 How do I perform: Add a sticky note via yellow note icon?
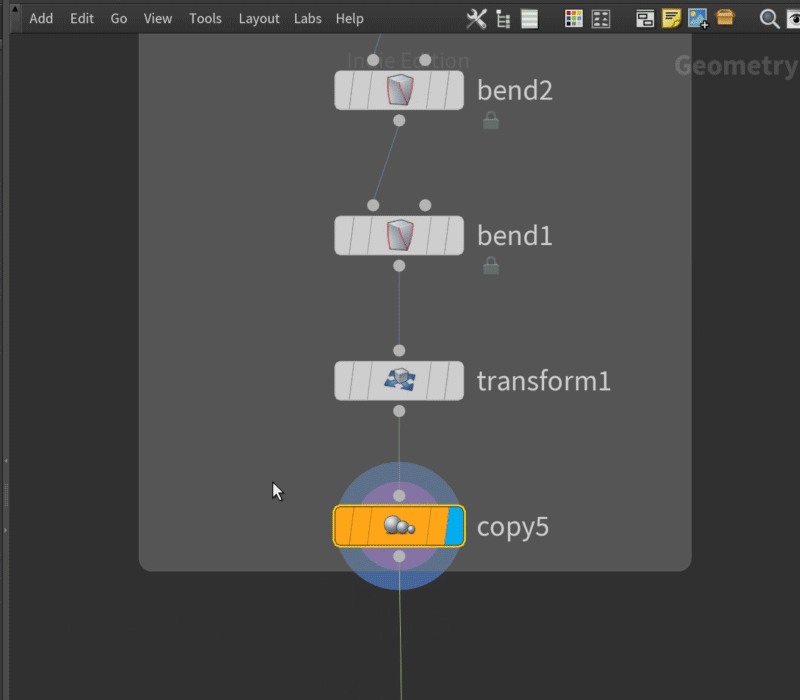click(671, 19)
